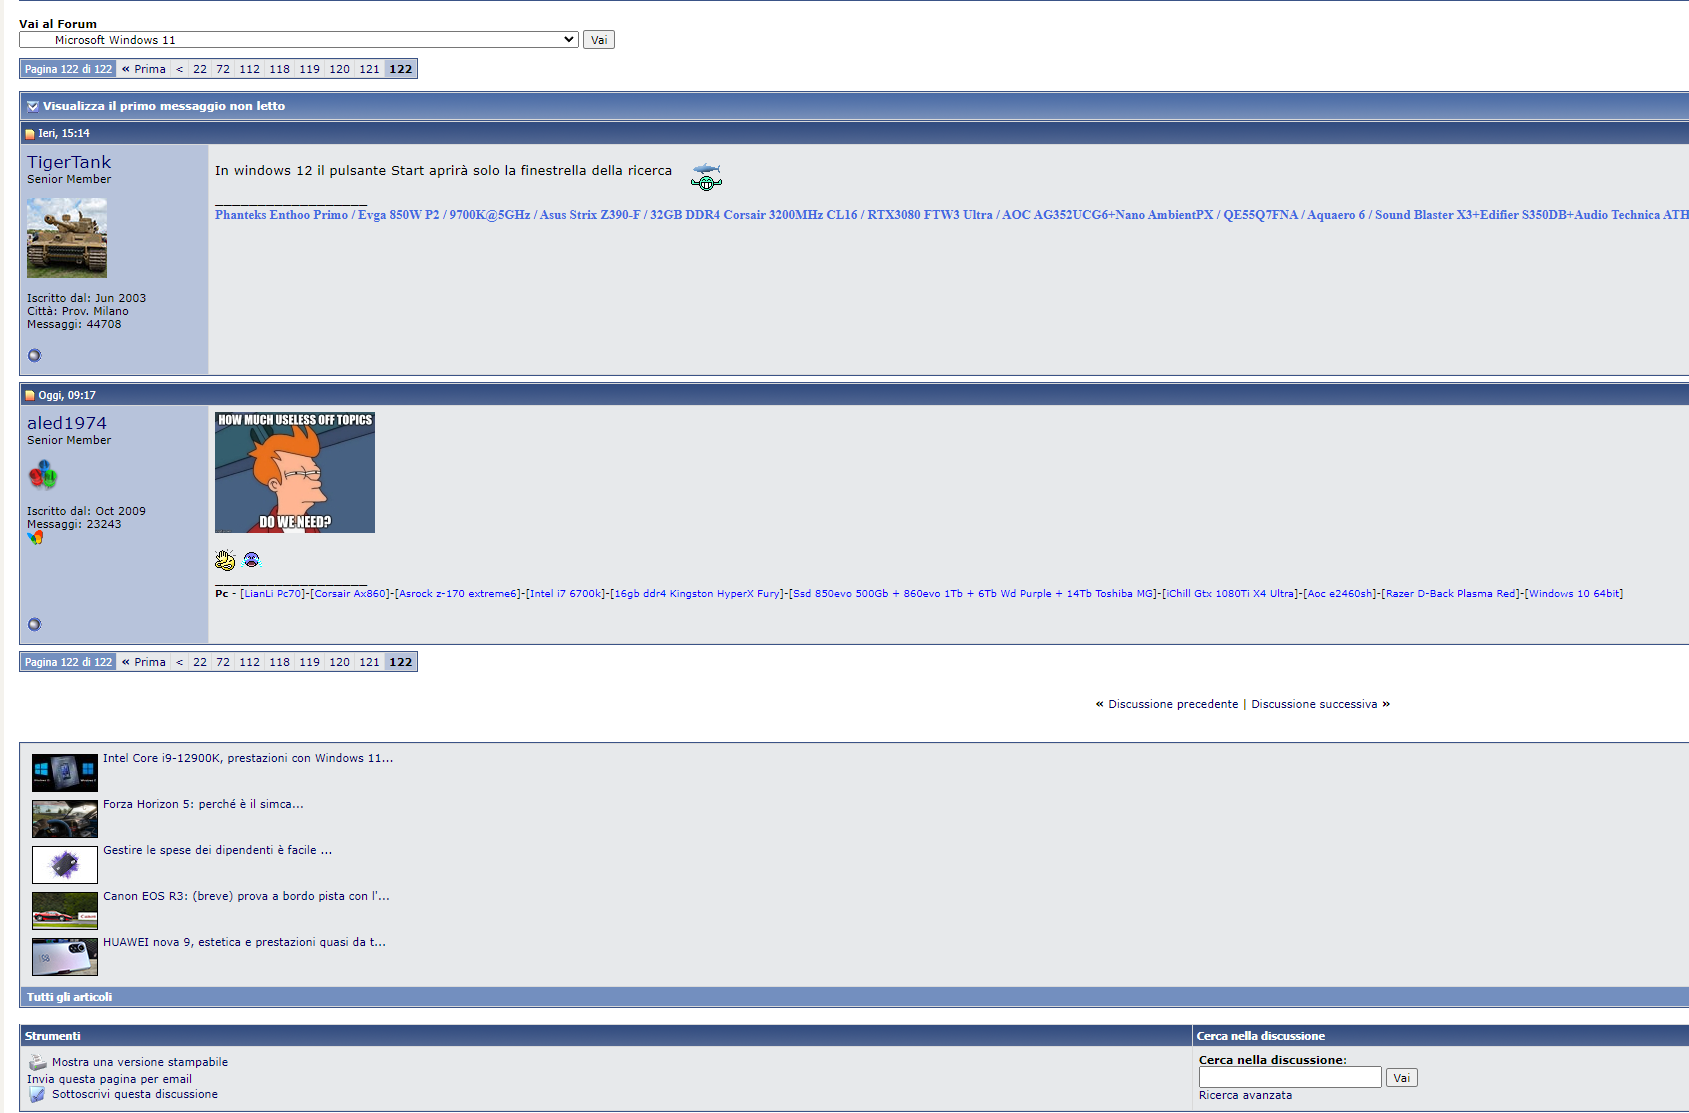This screenshot has height=1113, width=1689.
Task: Click subscribe discussion icon
Action: [37, 1094]
